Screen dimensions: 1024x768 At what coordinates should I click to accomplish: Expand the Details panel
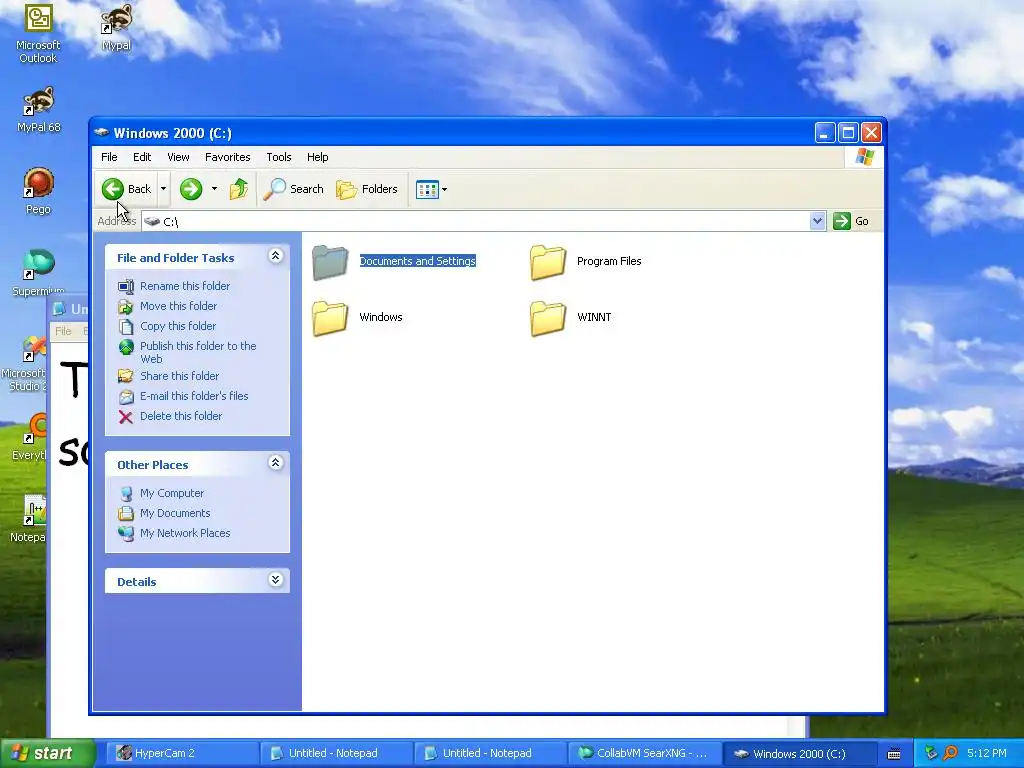pyautogui.click(x=276, y=580)
